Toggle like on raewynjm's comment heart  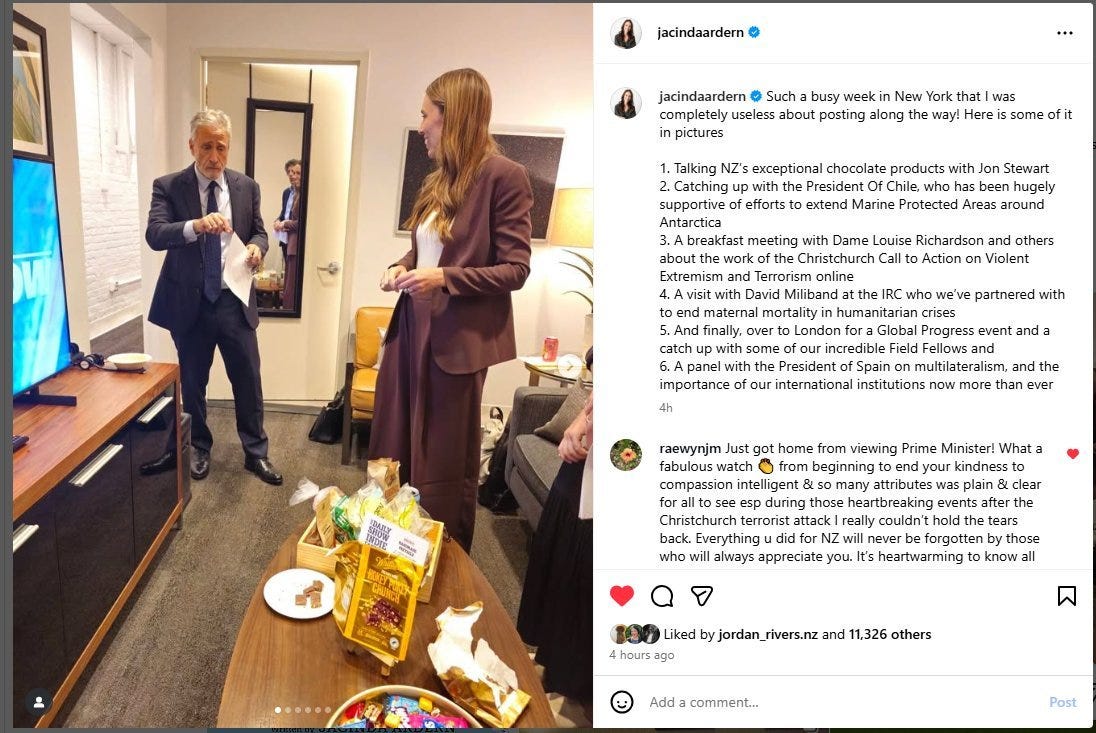coord(1072,453)
